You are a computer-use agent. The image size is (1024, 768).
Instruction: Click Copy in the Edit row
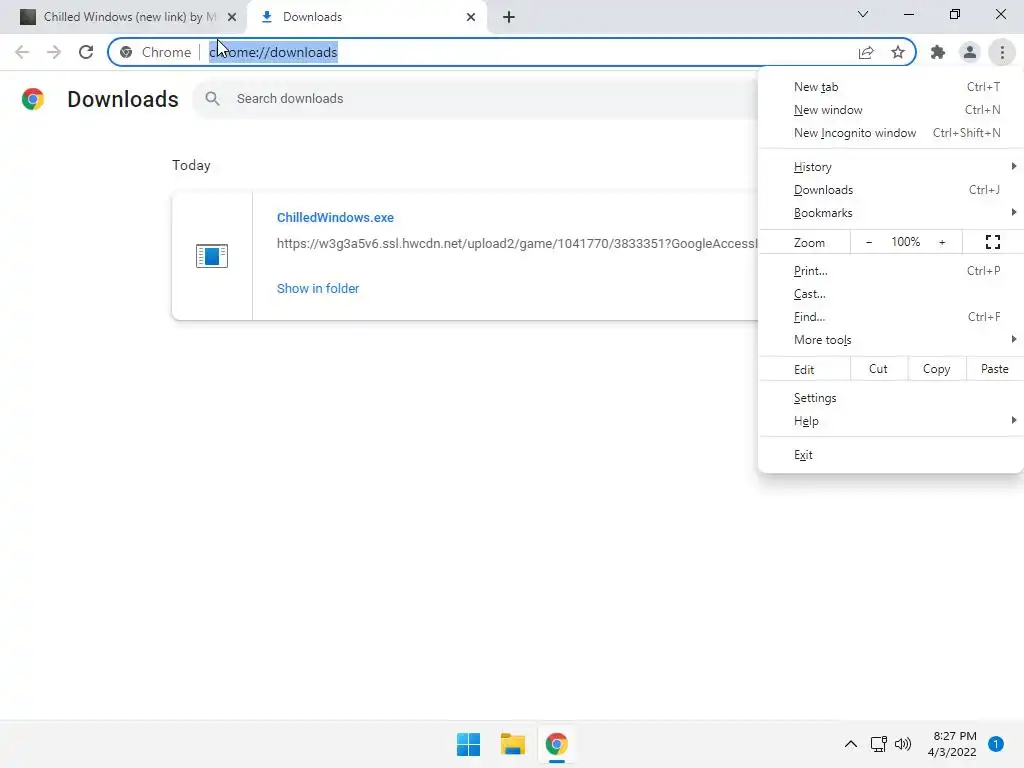click(x=936, y=369)
